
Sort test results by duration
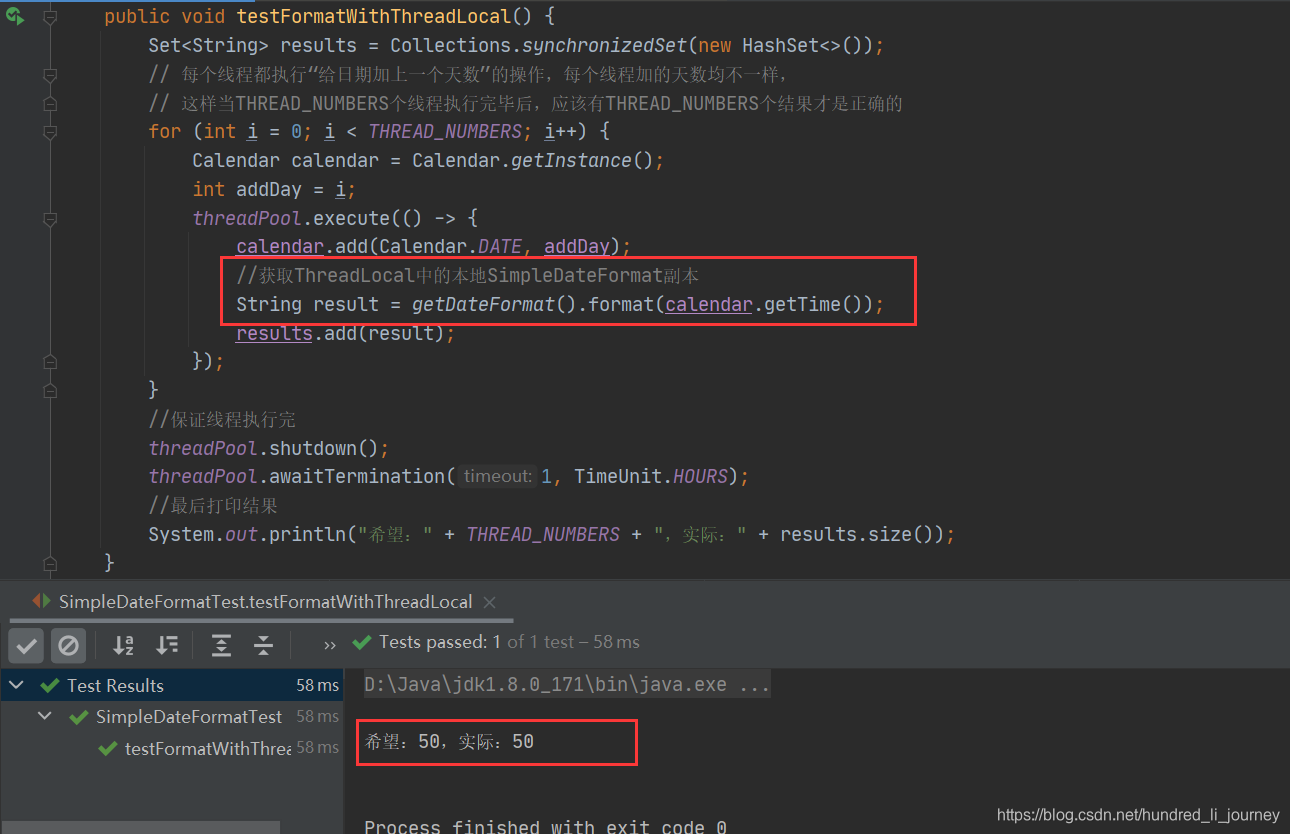(168, 645)
